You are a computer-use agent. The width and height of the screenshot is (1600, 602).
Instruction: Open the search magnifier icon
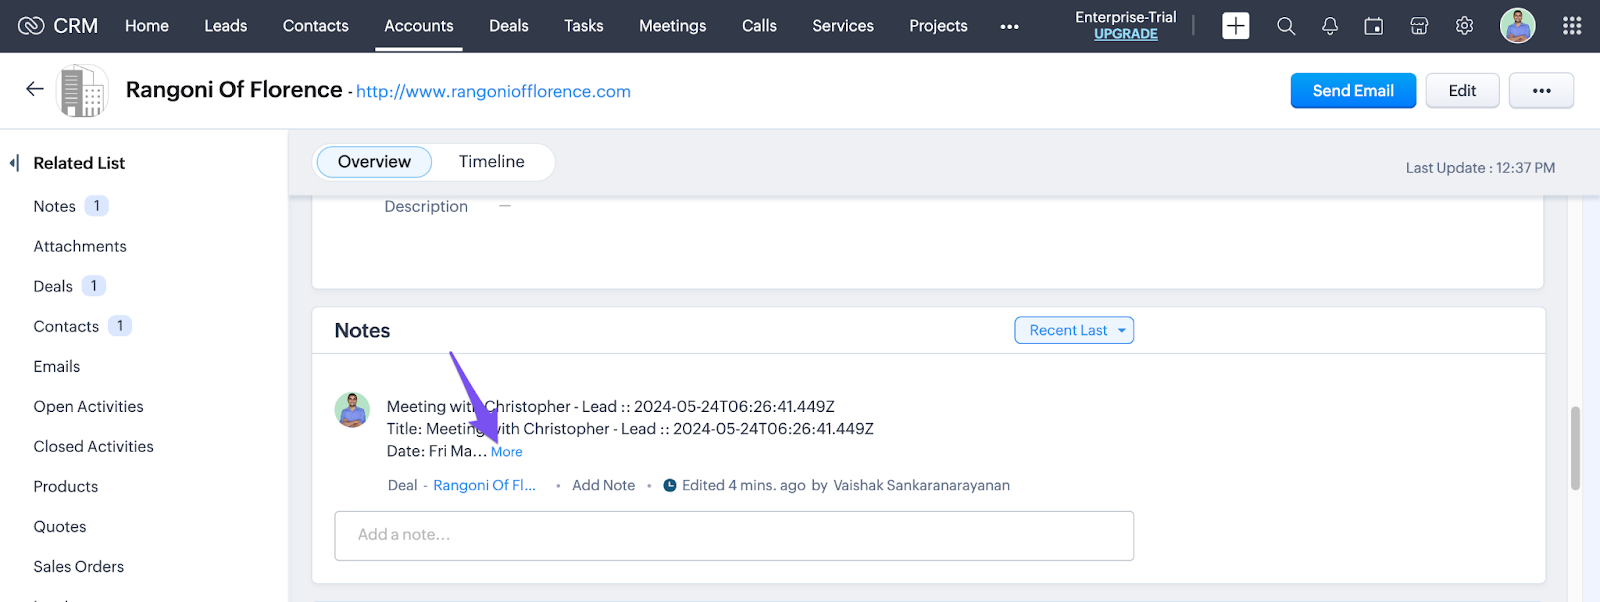click(x=1286, y=26)
